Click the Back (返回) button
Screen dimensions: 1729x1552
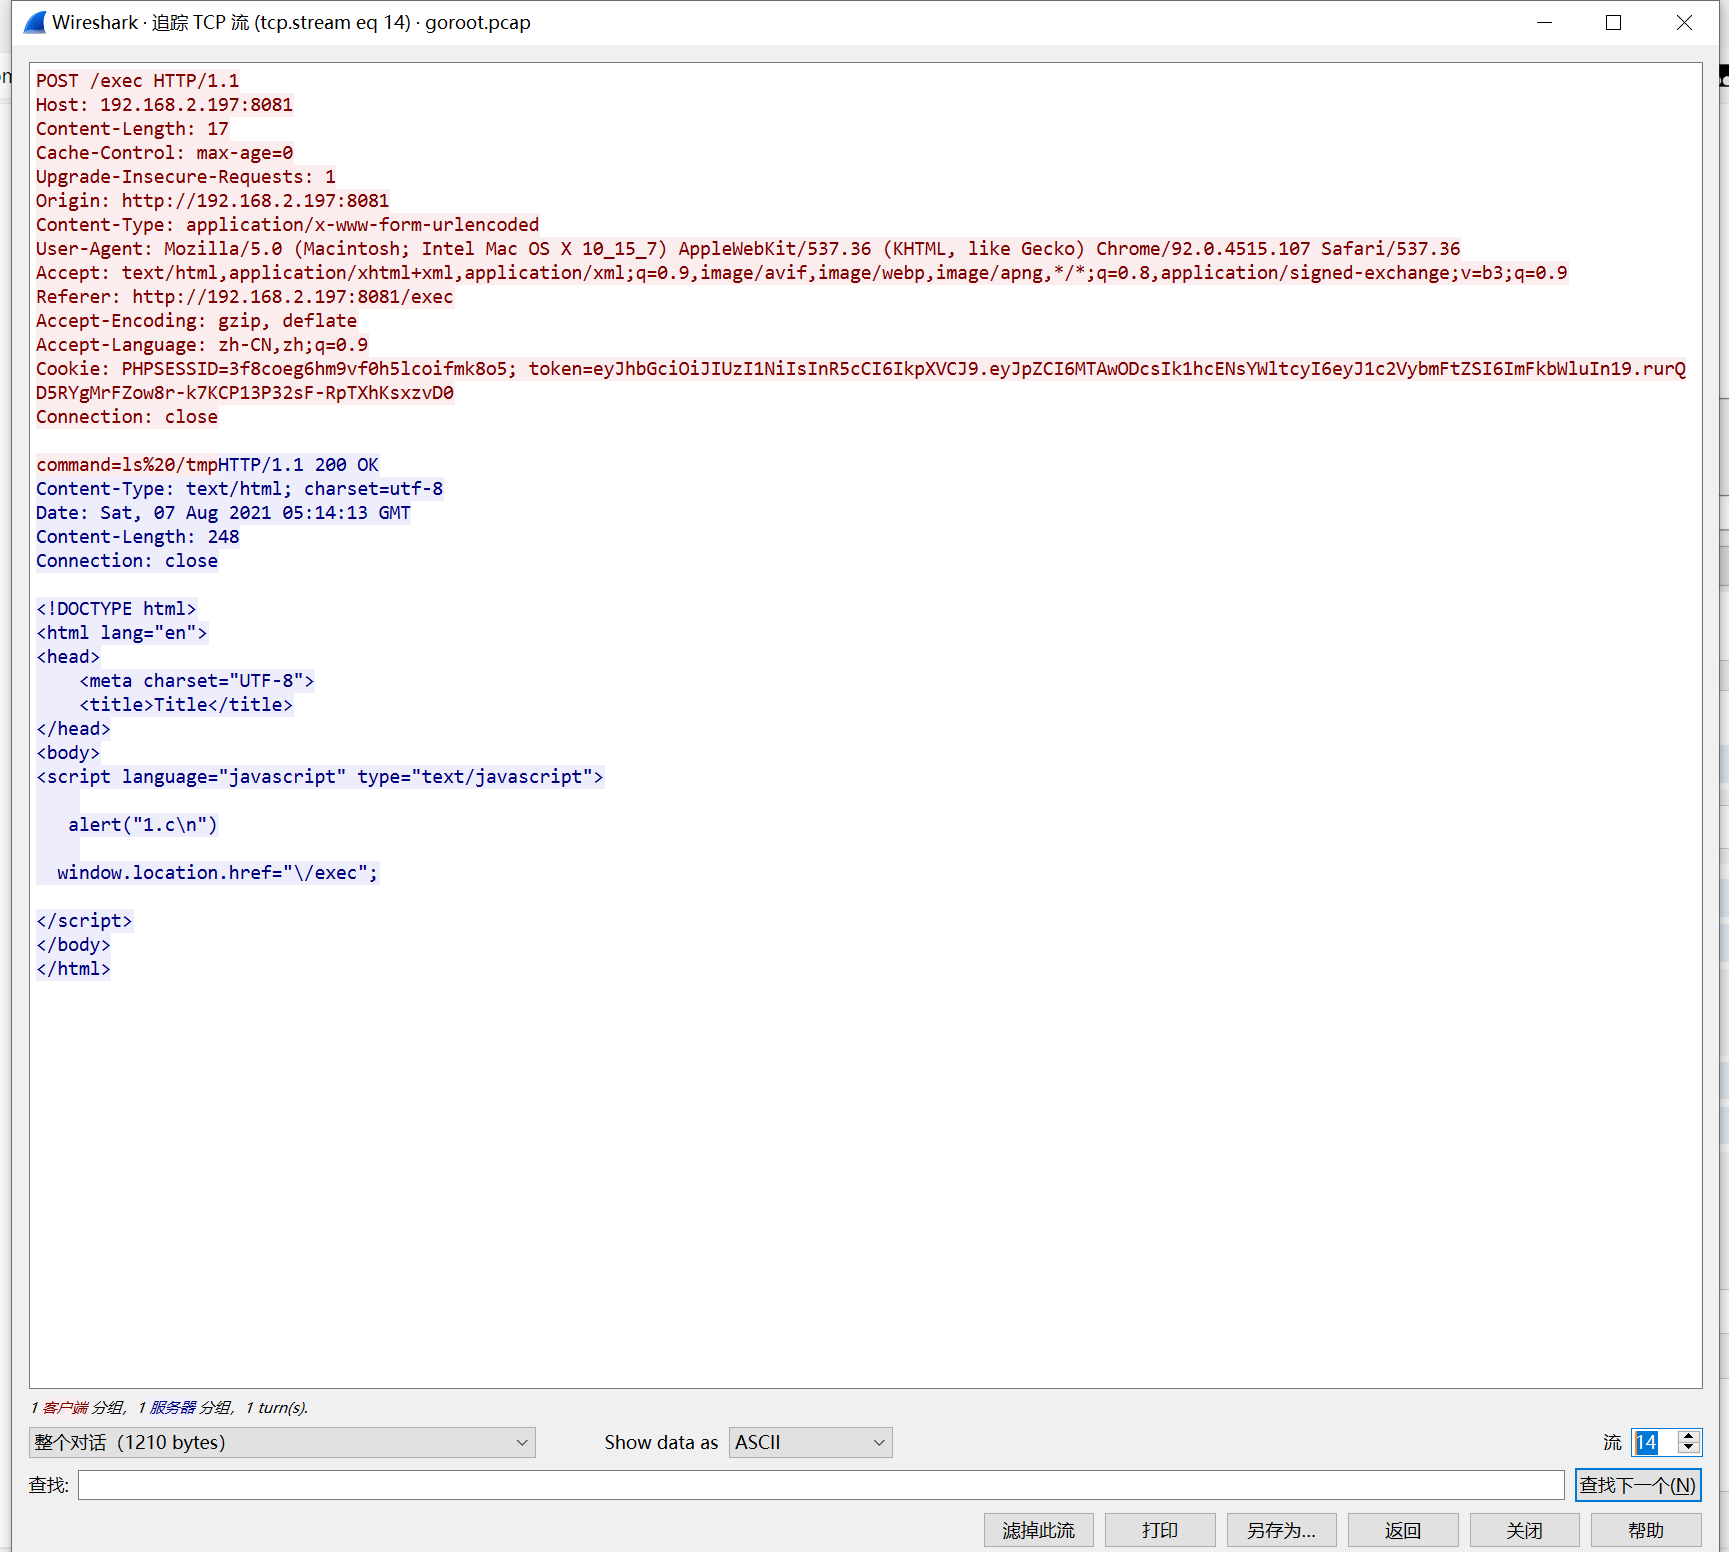point(1403,1530)
